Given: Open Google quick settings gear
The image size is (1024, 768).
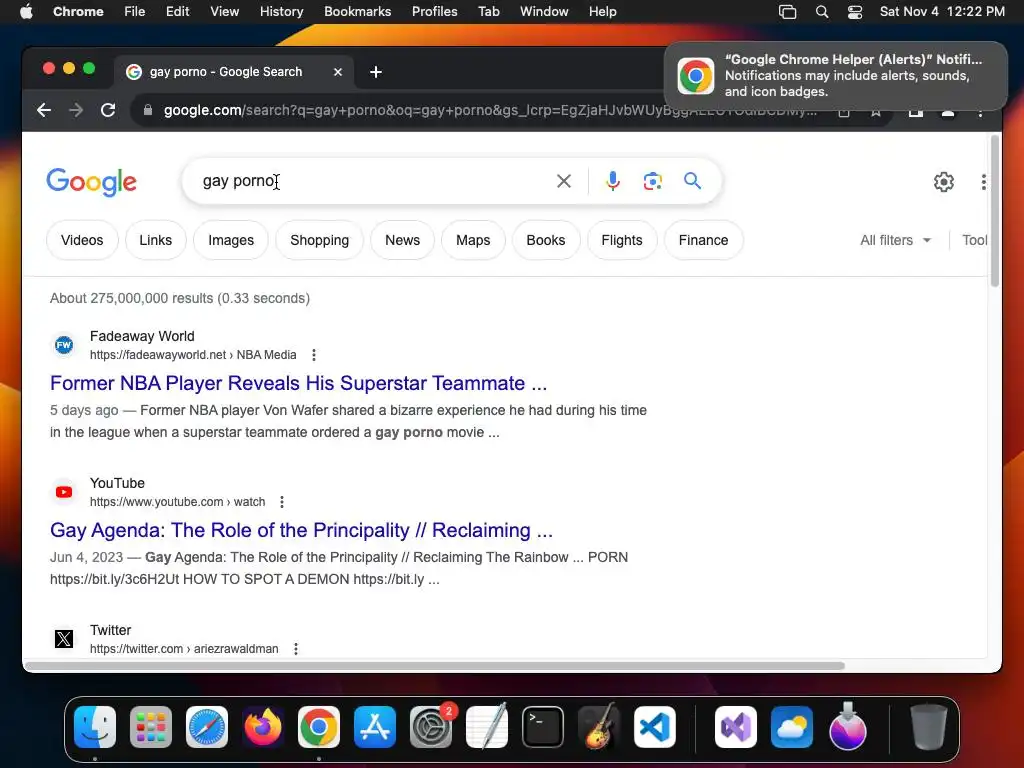Looking at the screenshot, I should click(x=944, y=182).
